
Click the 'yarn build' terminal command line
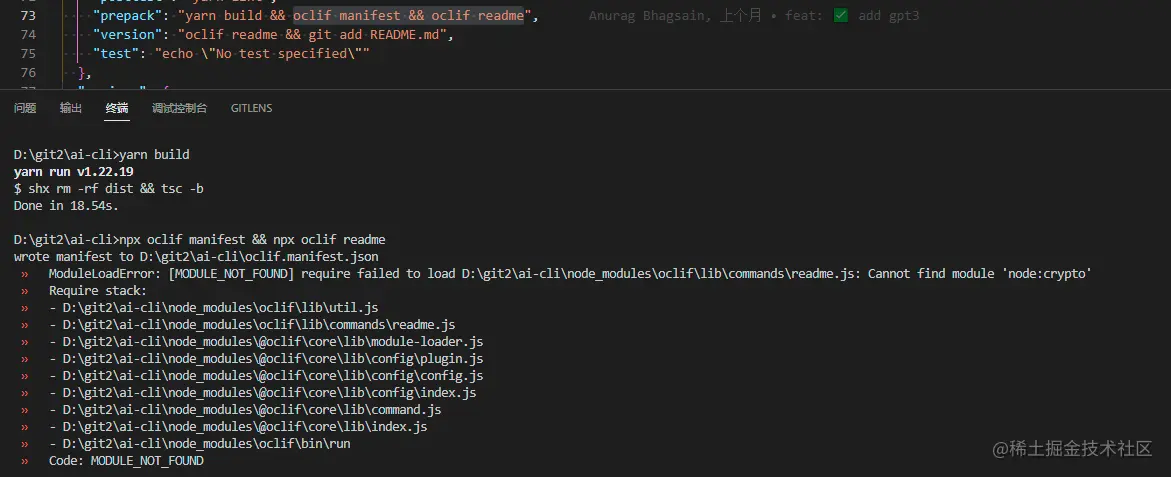102,155
